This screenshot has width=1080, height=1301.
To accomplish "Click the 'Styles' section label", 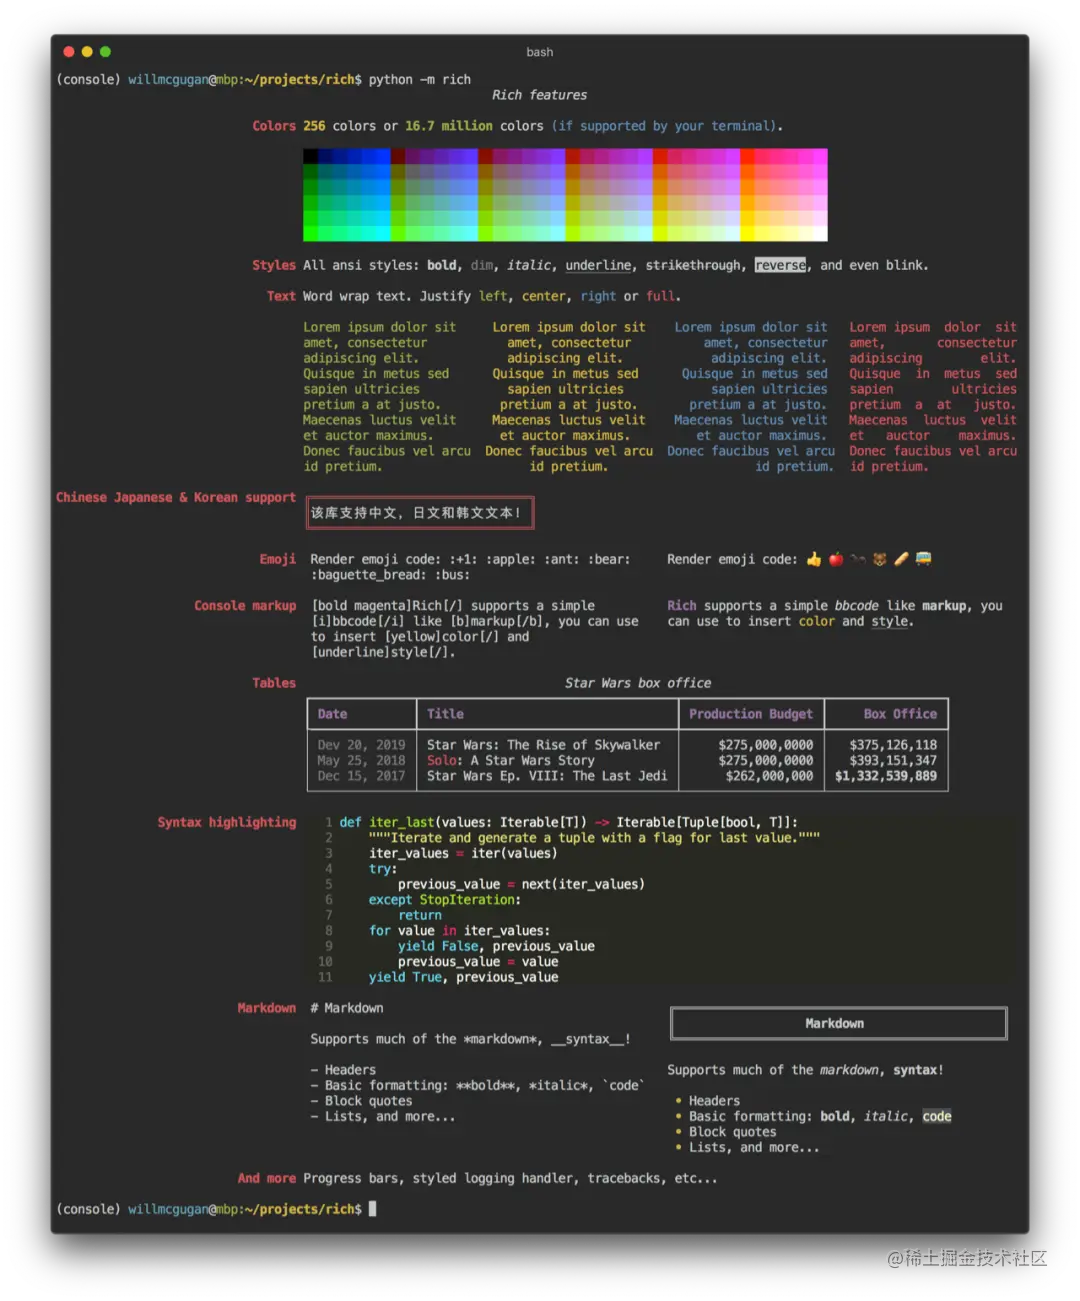I will point(274,265).
